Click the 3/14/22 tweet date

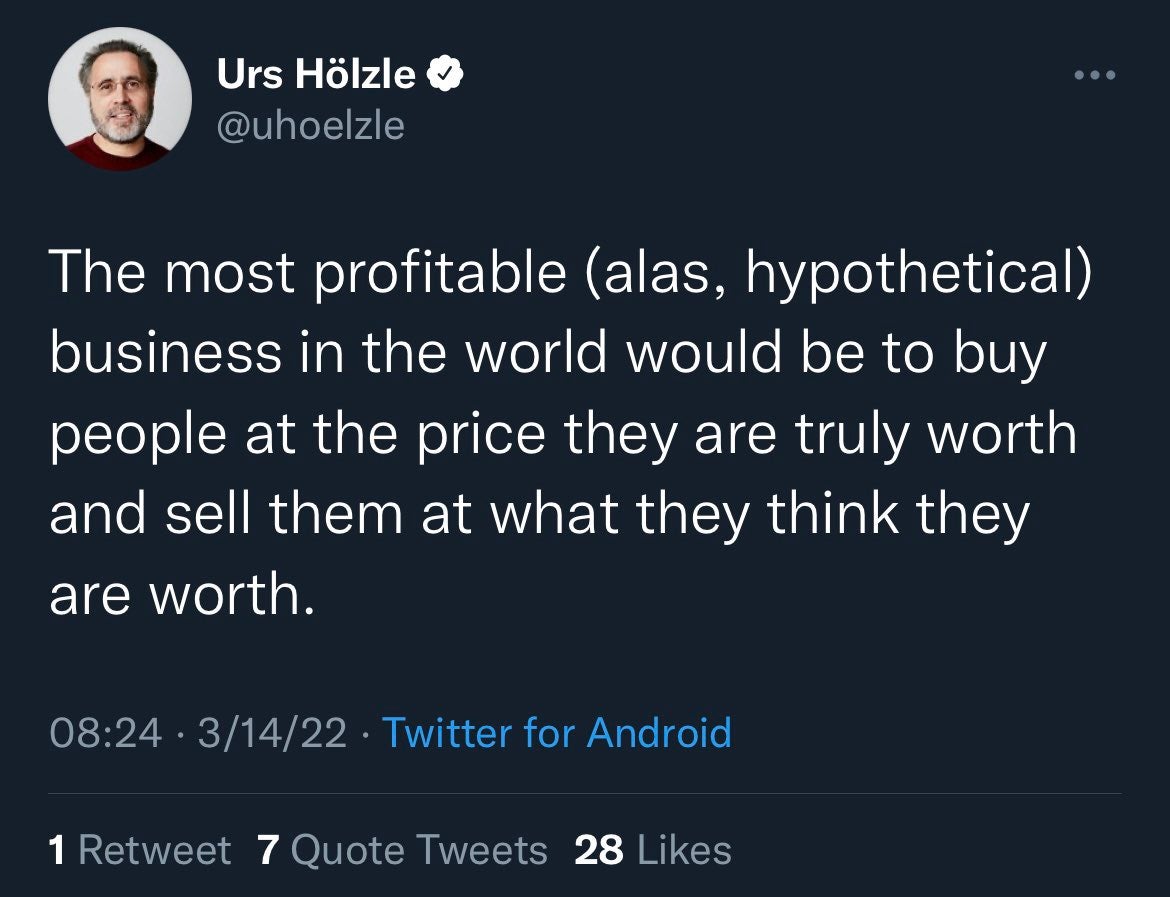point(272,732)
